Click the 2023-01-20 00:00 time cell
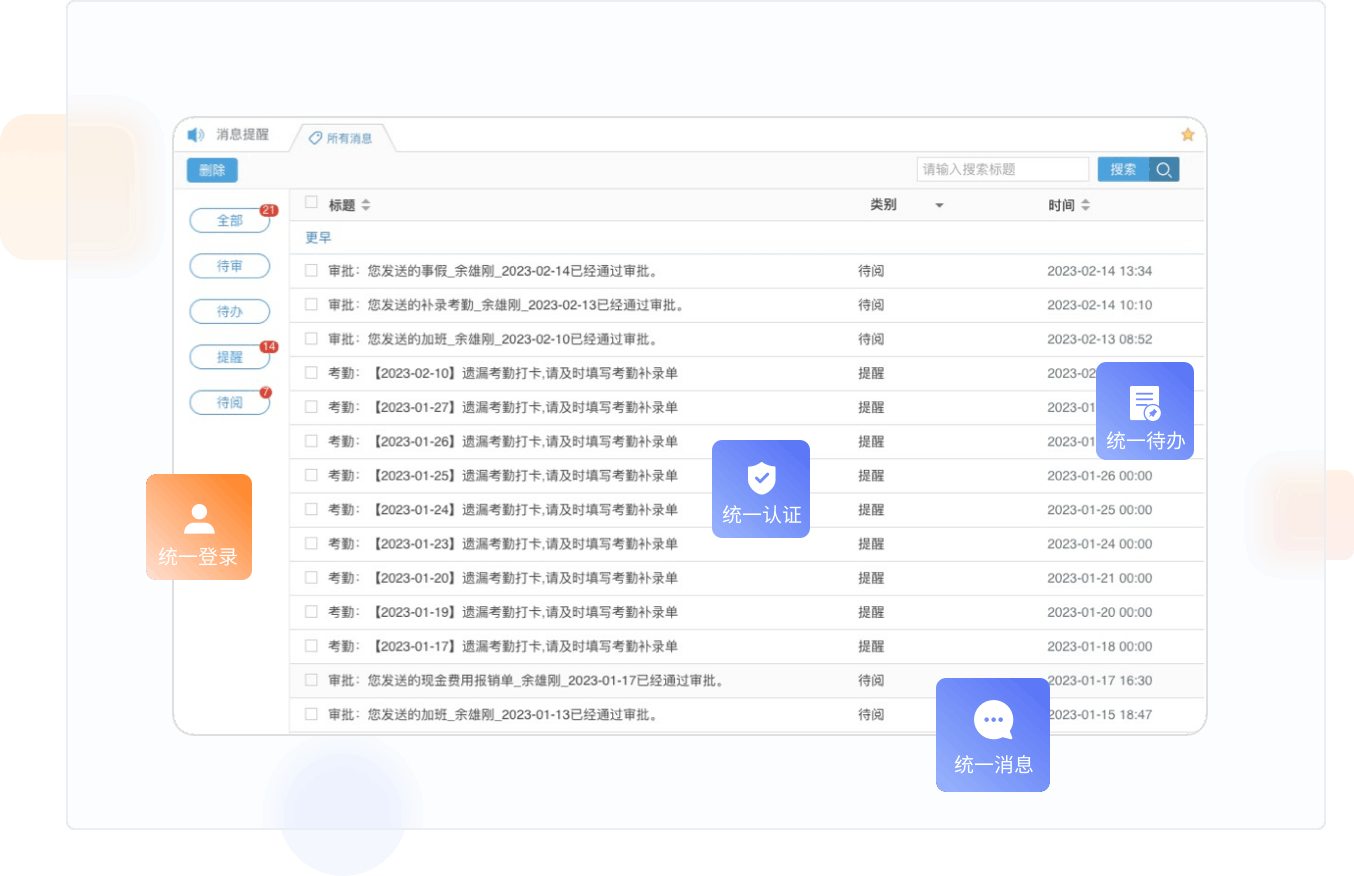The width and height of the screenshot is (1354, 876). tap(1099, 611)
